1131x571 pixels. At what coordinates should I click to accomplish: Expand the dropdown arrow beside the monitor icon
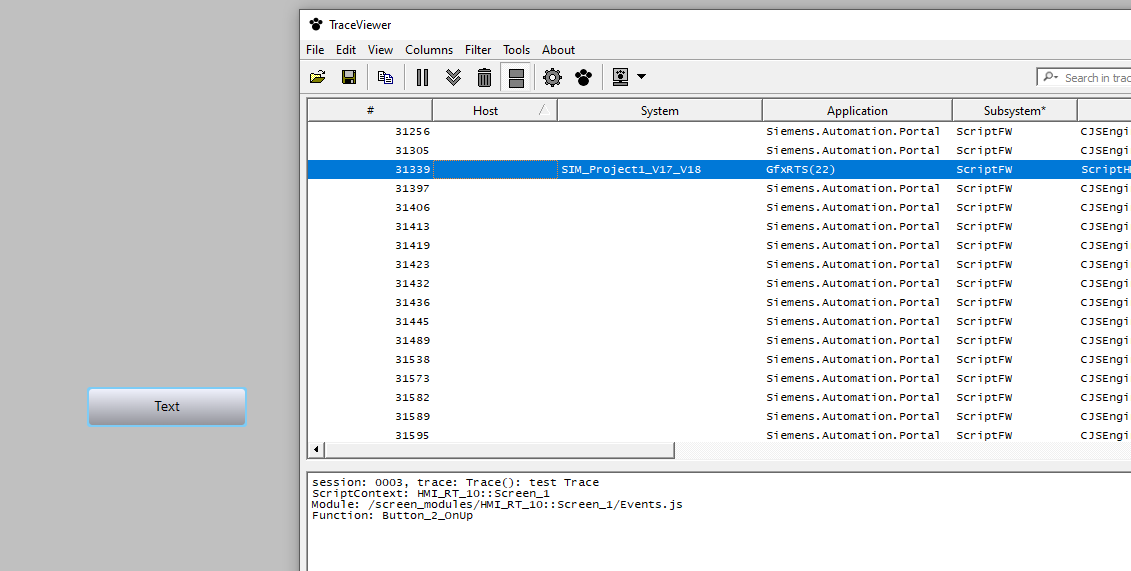pos(641,77)
